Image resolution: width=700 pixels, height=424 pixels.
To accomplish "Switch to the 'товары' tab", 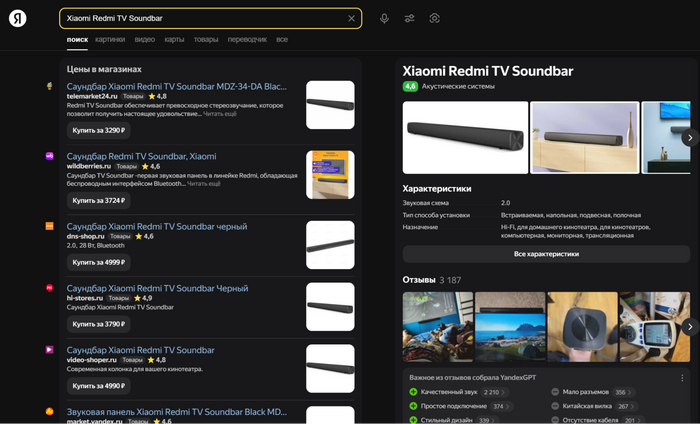I will pyautogui.click(x=206, y=39).
